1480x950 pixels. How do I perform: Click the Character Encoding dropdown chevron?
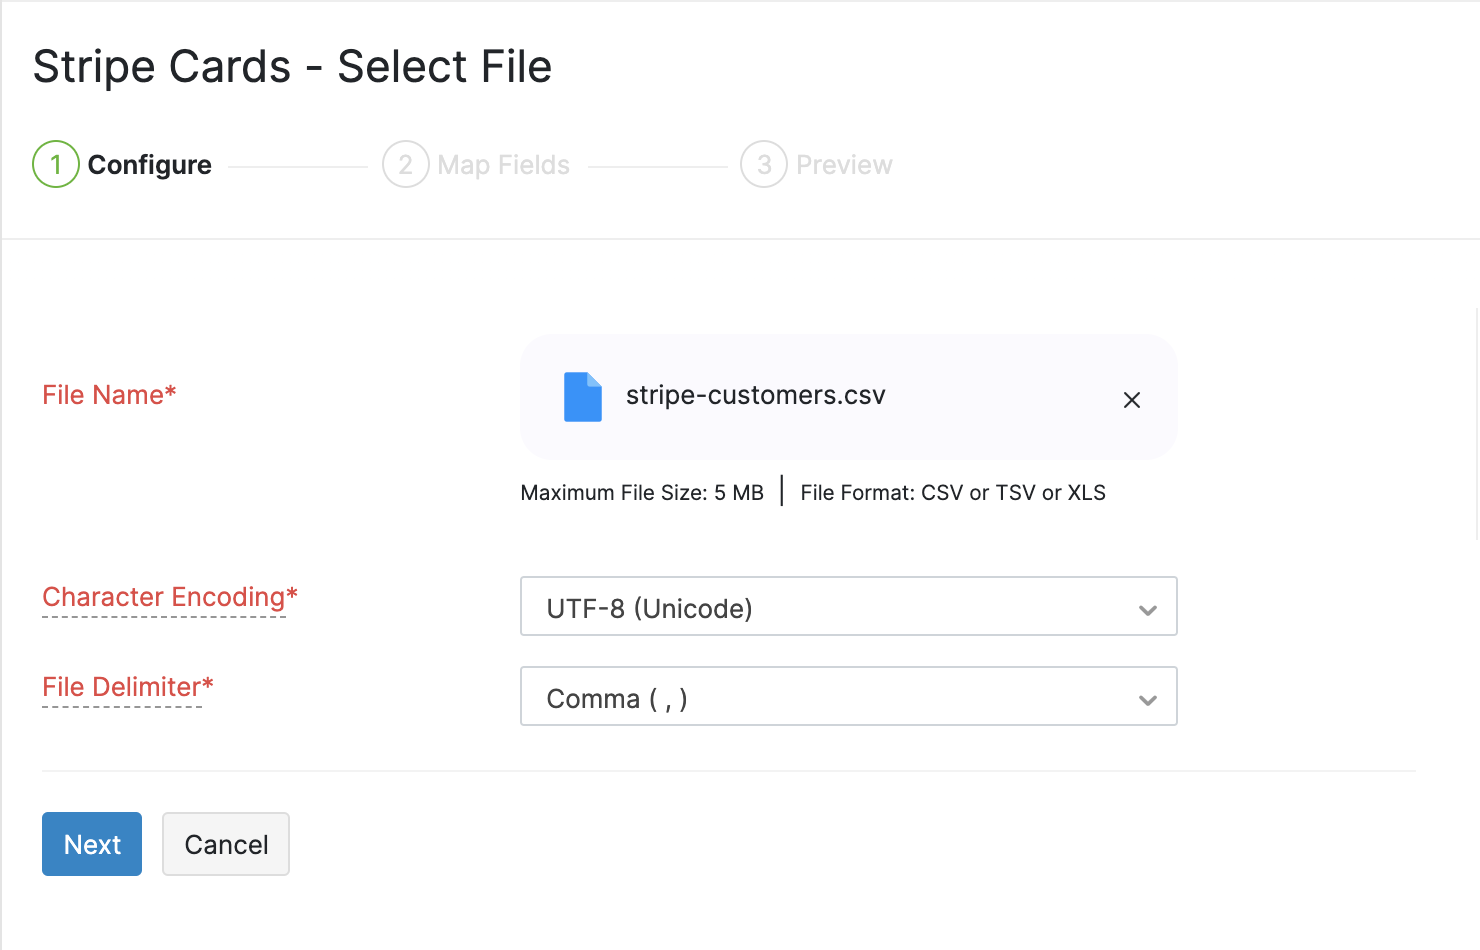[1147, 608]
